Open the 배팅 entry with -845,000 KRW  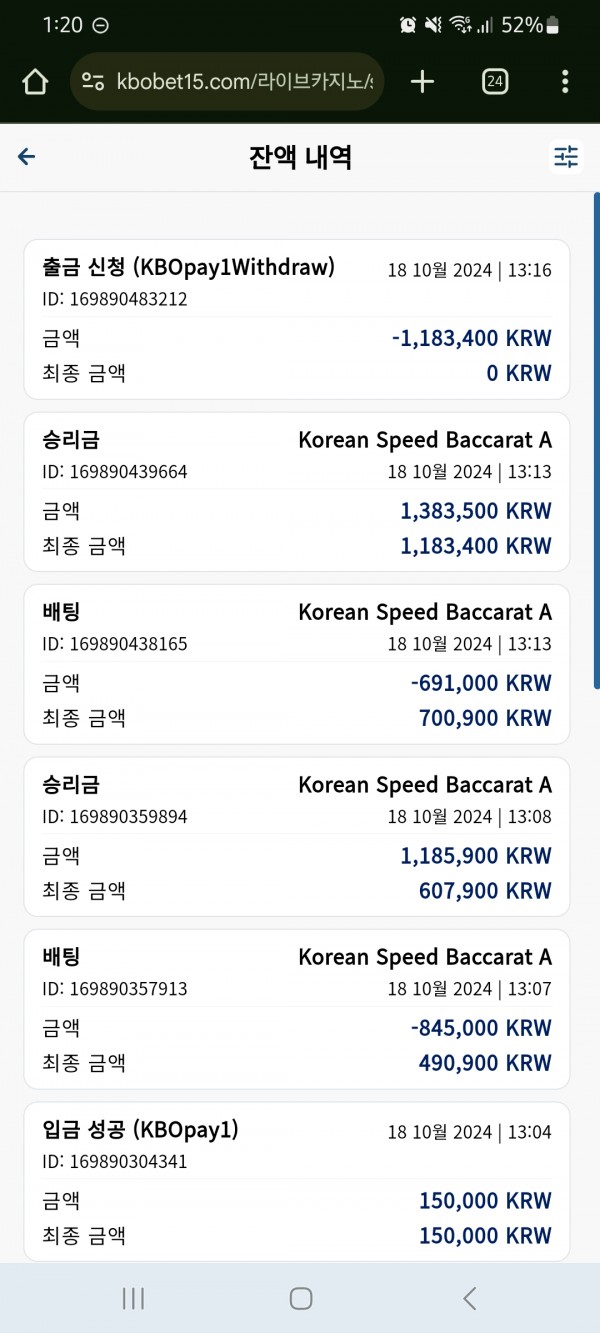[297, 1009]
